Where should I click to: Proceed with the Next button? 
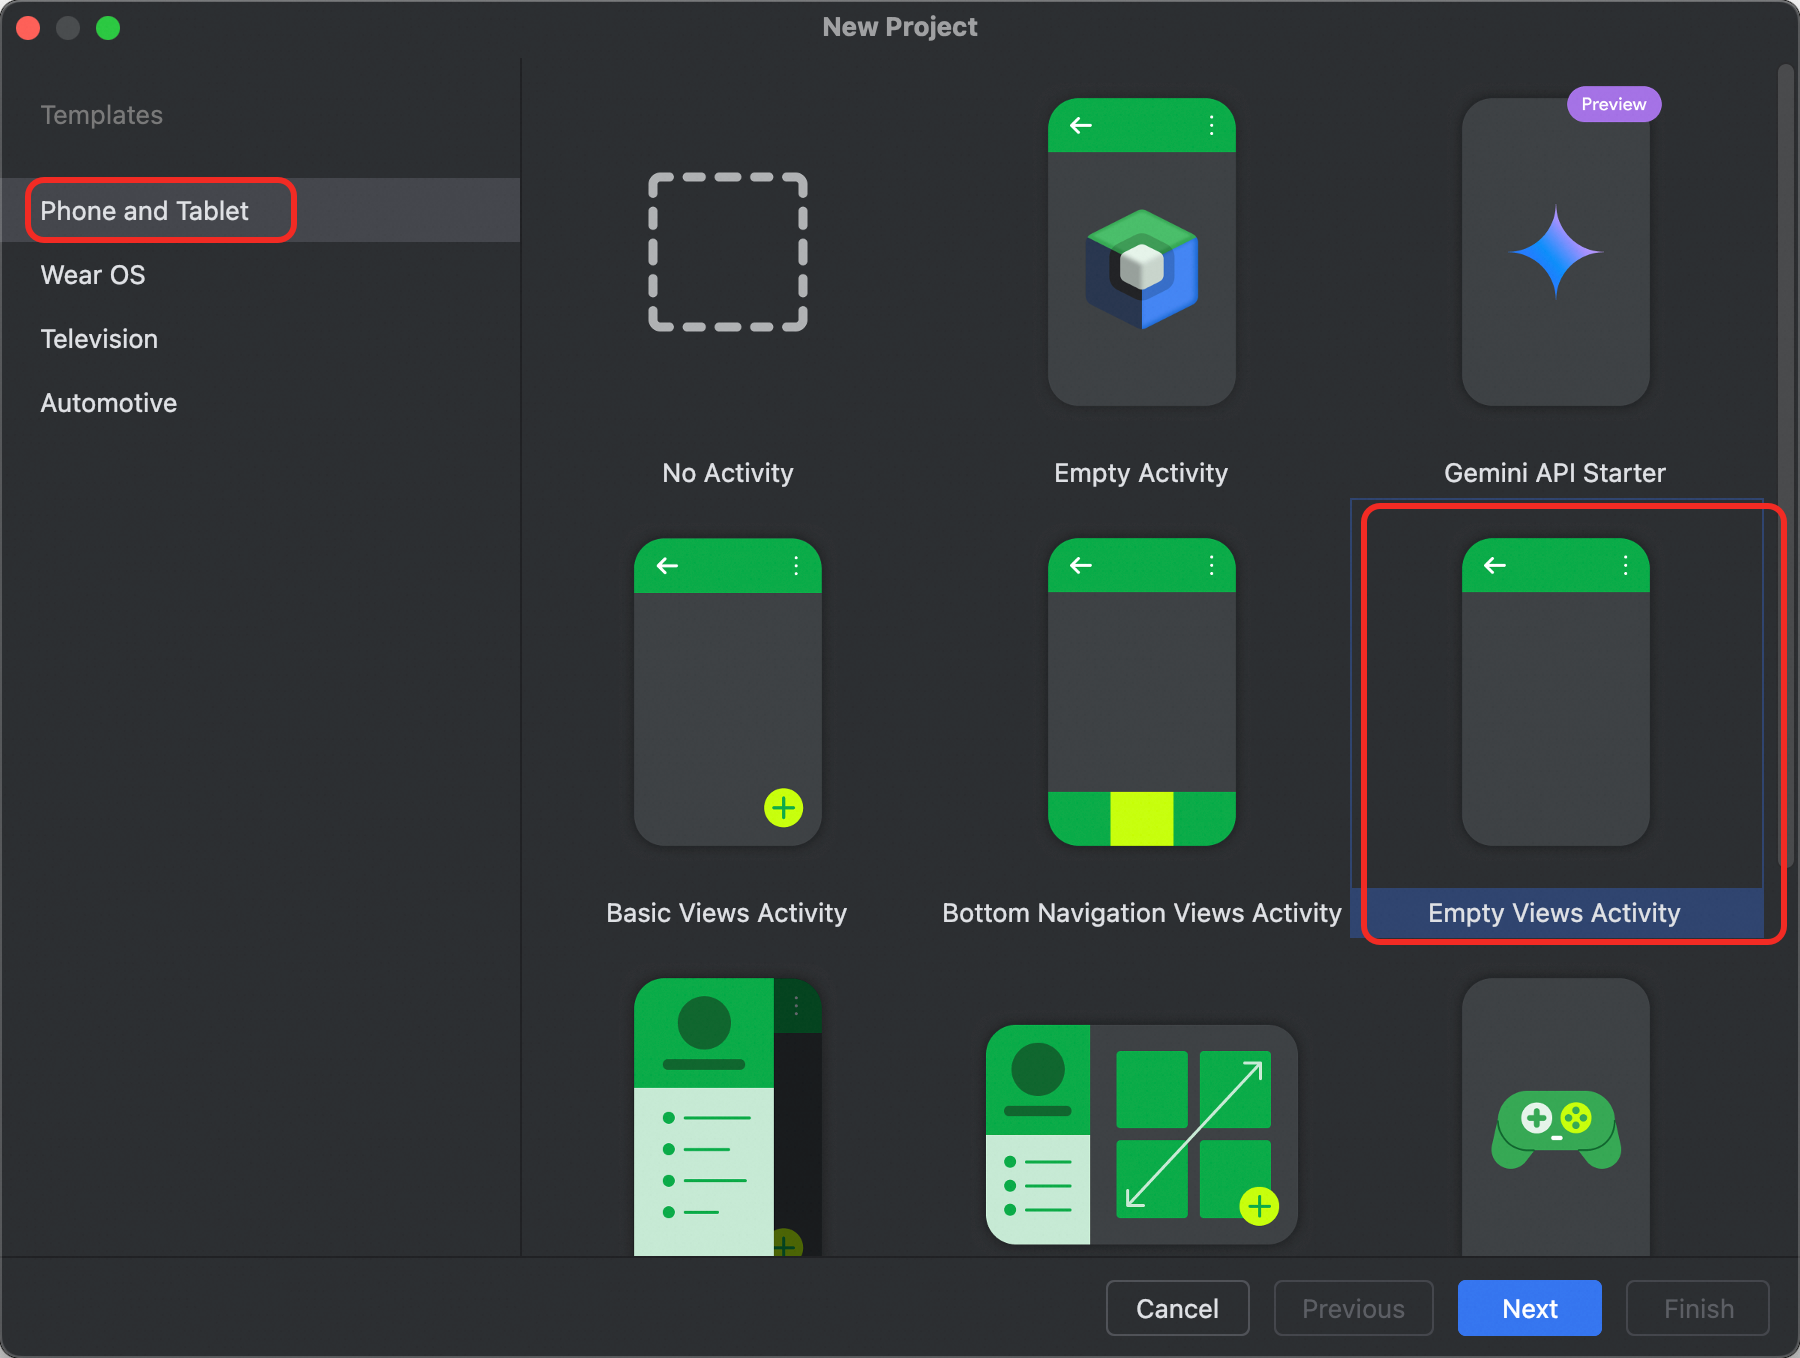(x=1530, y=1308)
